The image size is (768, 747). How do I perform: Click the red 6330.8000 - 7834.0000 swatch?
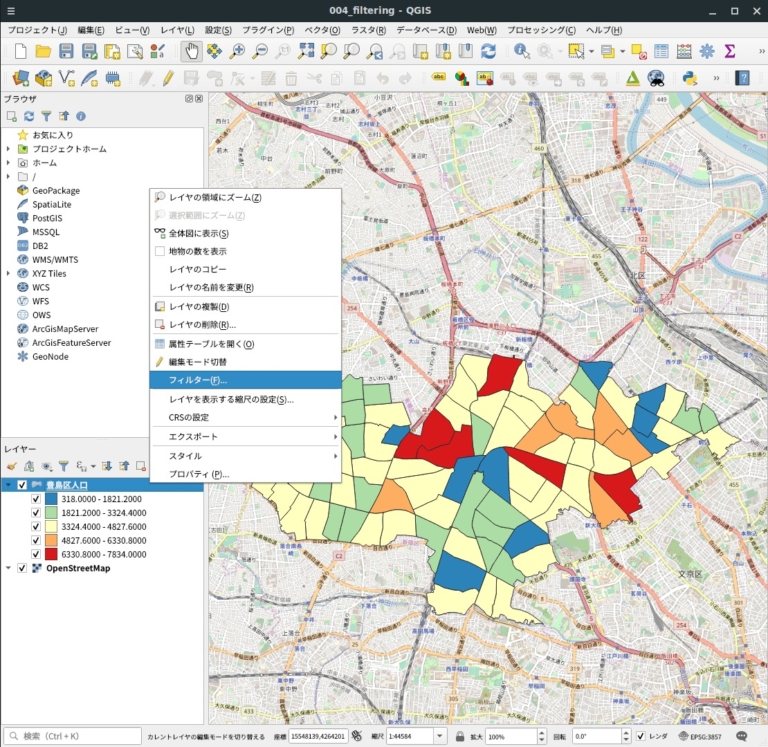click(x=51, y=553)
